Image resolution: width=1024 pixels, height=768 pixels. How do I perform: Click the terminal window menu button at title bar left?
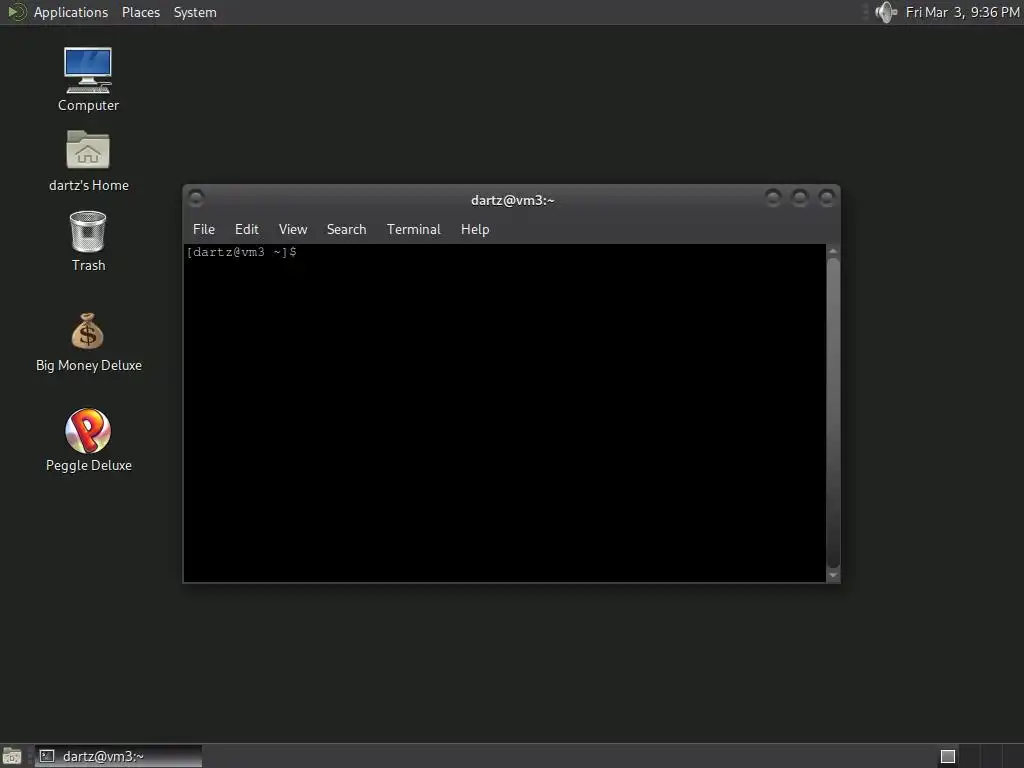pos(196,198)
